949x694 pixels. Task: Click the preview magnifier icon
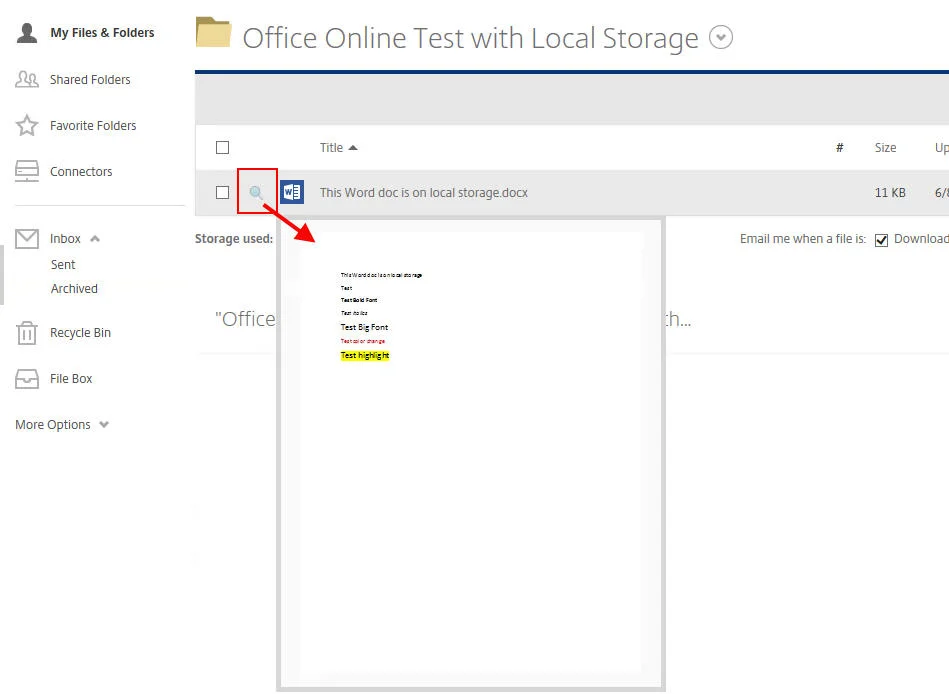(x=256, y=192)
